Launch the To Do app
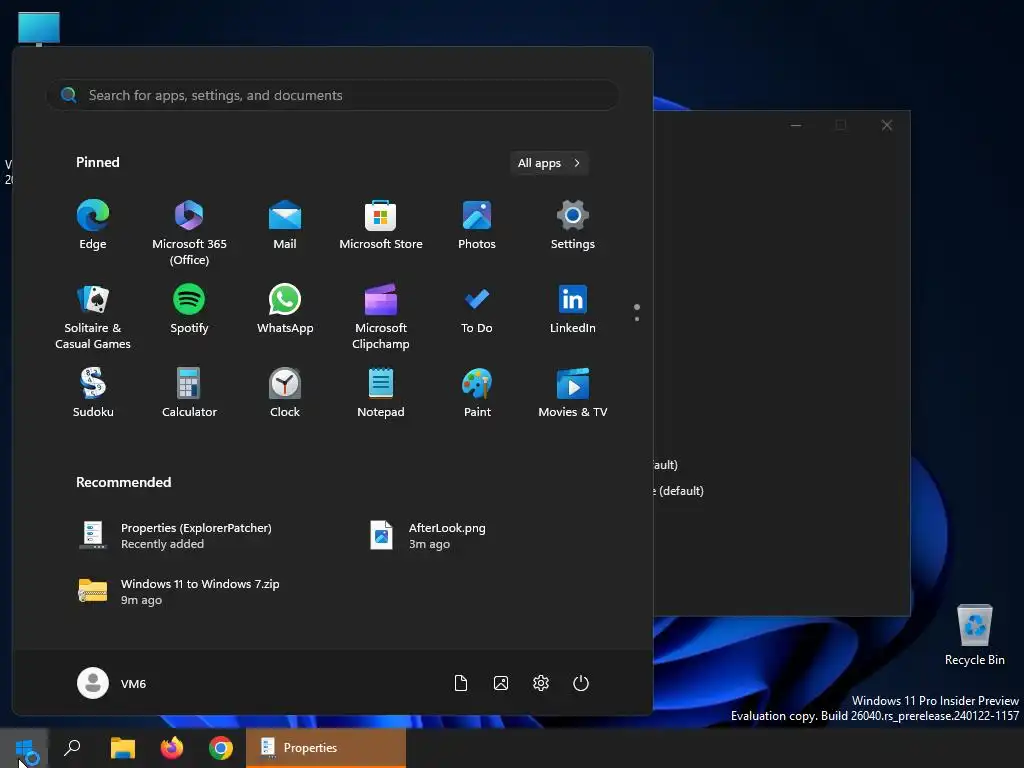1024x768 pixels. (x=477, y=310)
